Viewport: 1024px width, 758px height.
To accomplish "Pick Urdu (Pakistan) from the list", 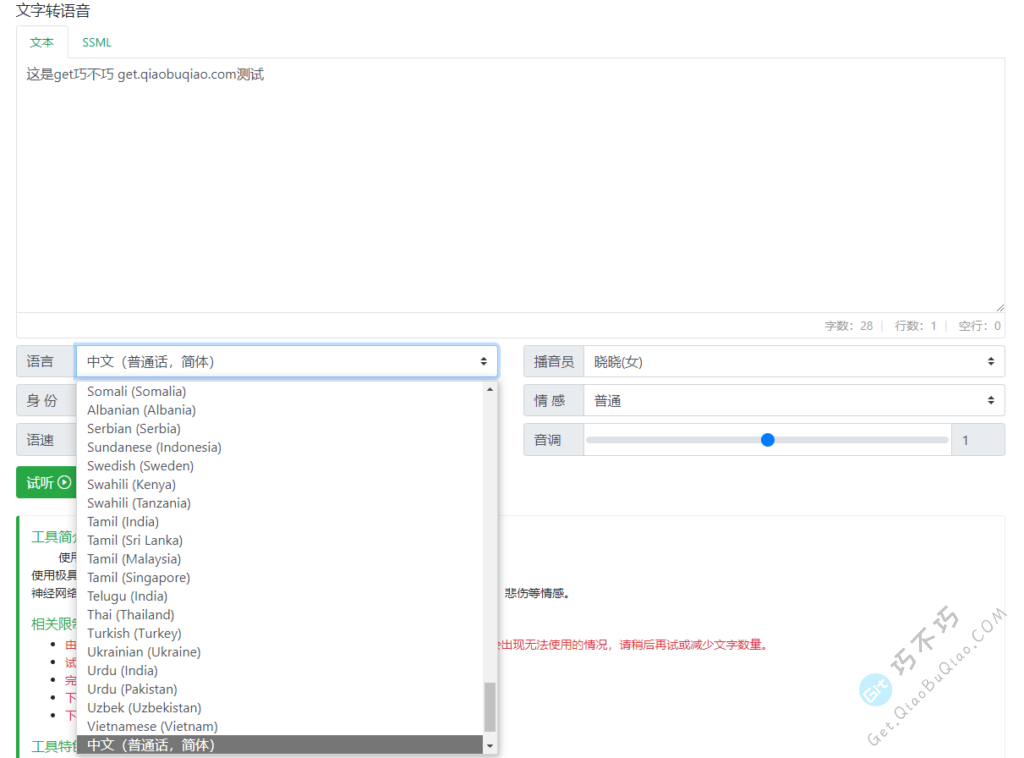I will 132,689.
